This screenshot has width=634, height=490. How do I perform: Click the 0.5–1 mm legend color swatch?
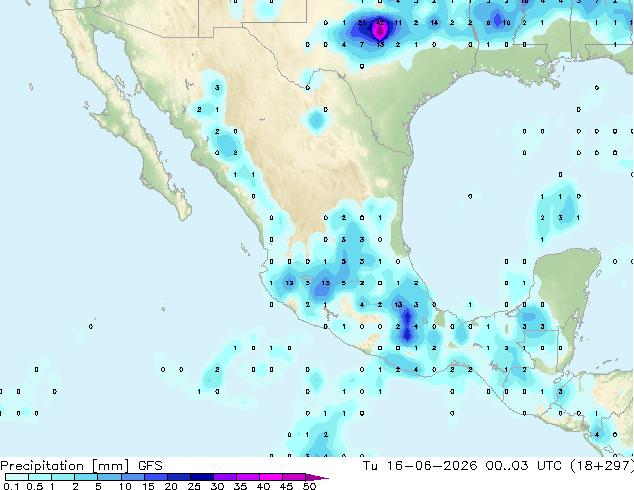[40, 477]
